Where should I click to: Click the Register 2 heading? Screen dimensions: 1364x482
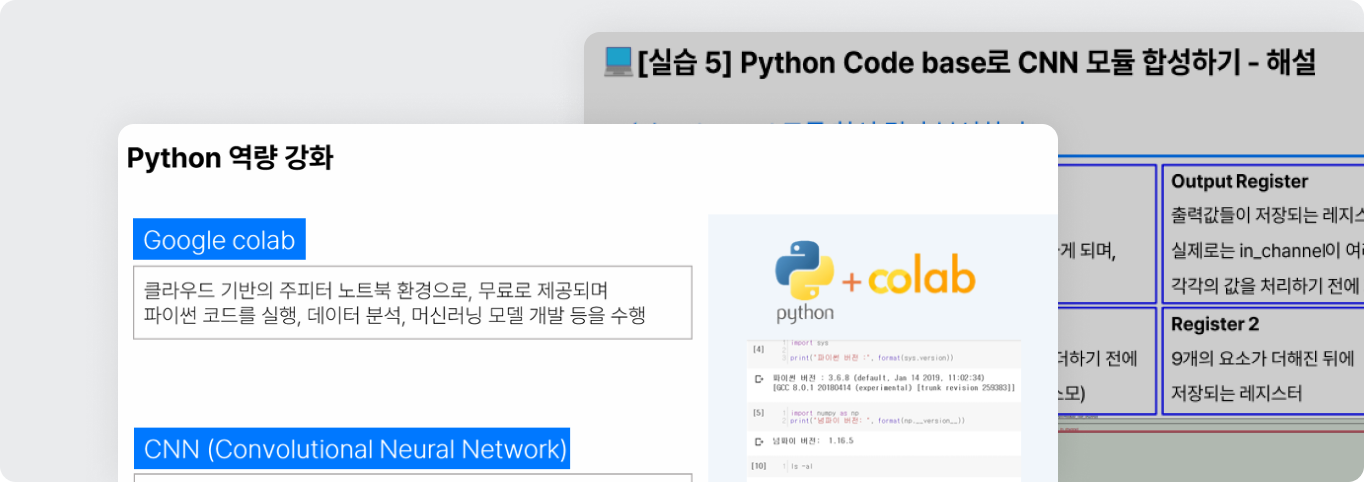pyautogui.click(x=1215, y=324)
